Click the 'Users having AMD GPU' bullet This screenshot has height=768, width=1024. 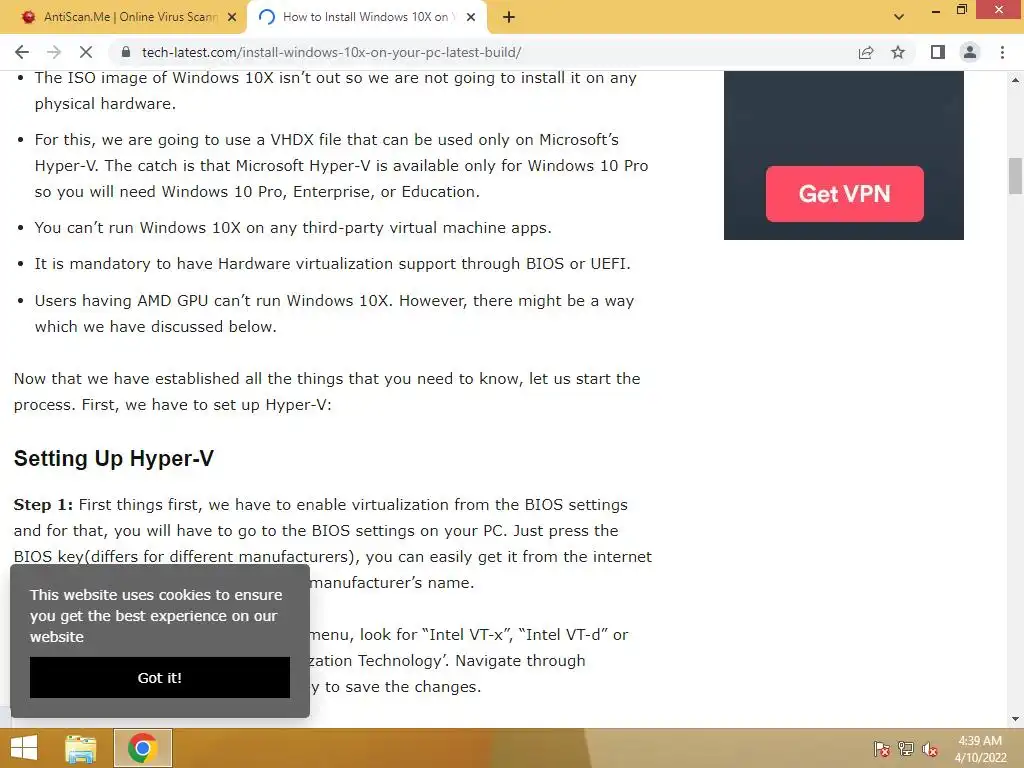[334, 313]
